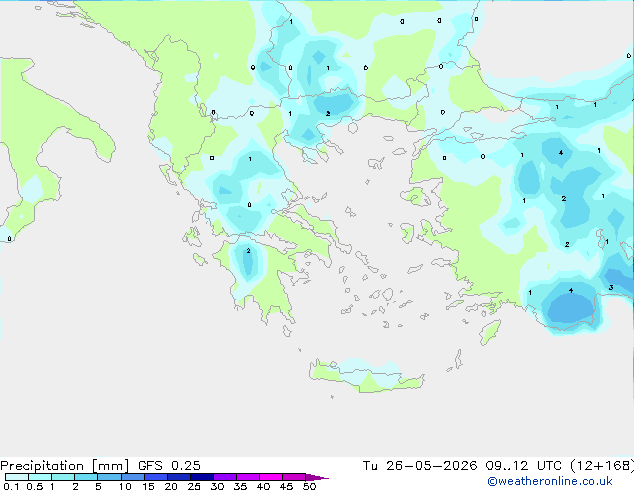
Task: Pick the legend swatch between 20 and 25
Action: [x=179, y=477]
